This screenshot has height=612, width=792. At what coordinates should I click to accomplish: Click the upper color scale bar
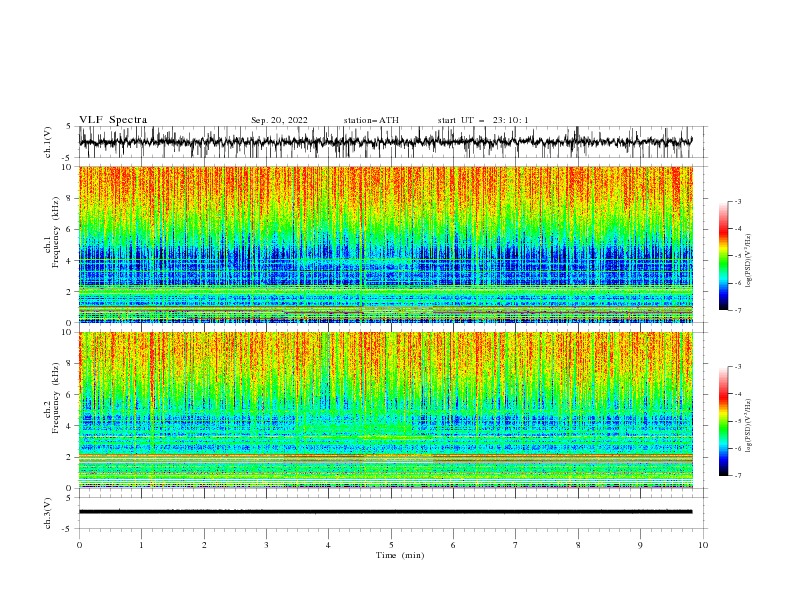point(723,256)
